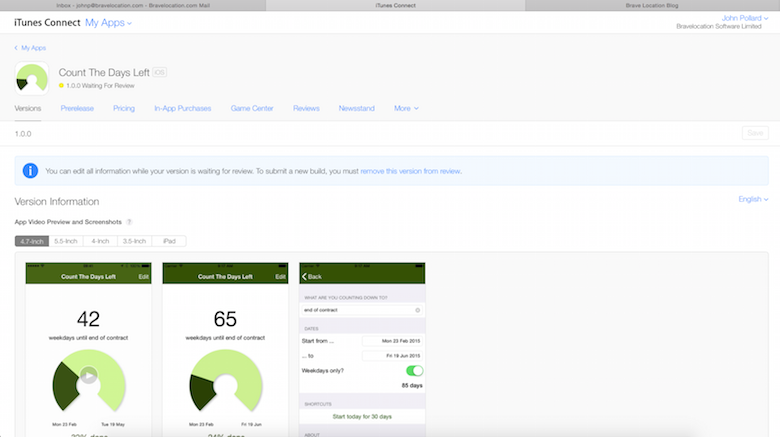Click the blue info icon in the notice banner

click(30, 171)
